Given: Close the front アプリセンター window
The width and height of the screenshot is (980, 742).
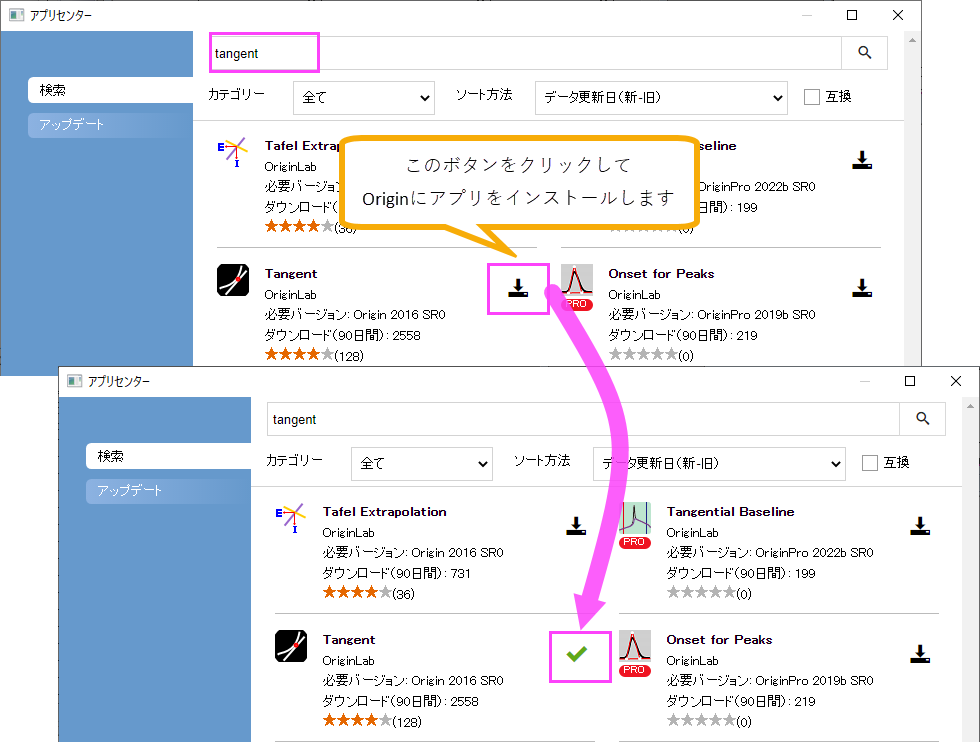Looking at the screenshot, I should 956,381.
